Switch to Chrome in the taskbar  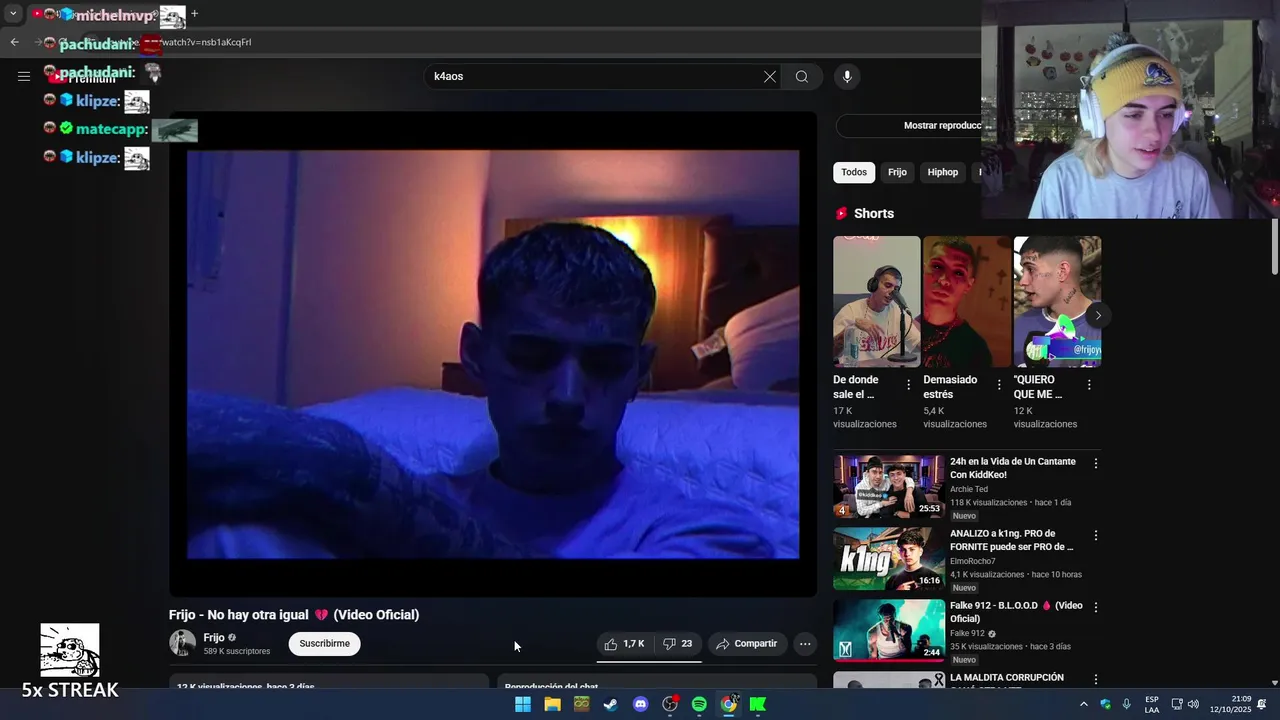click(729, 704)
